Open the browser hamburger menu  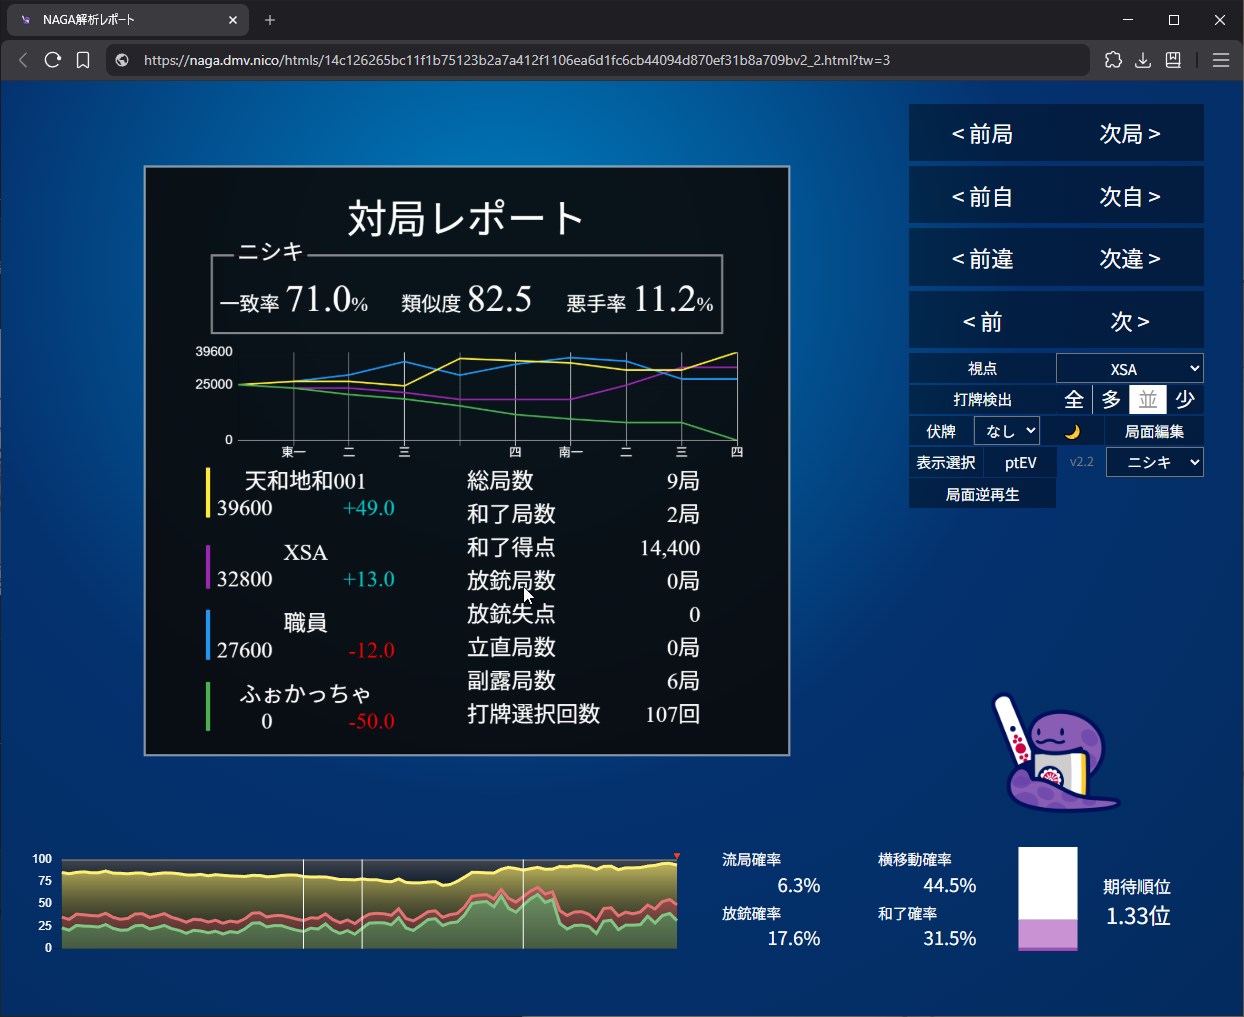(x=1220, y=60)
